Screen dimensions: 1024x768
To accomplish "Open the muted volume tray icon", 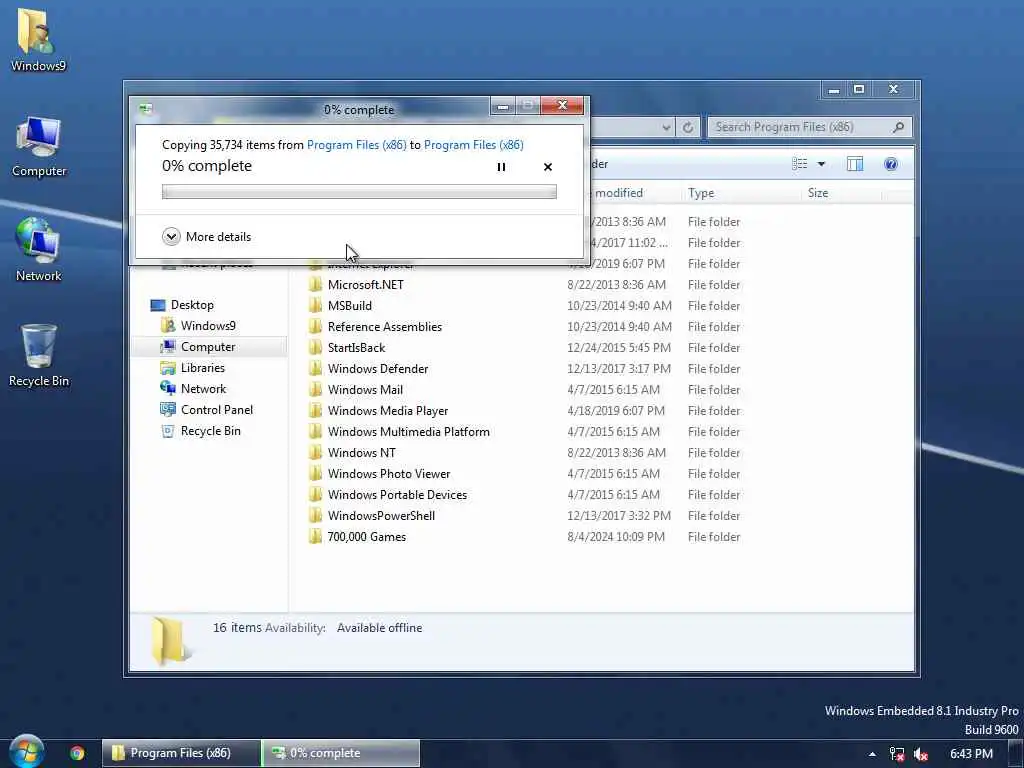I will coord(921,754).
